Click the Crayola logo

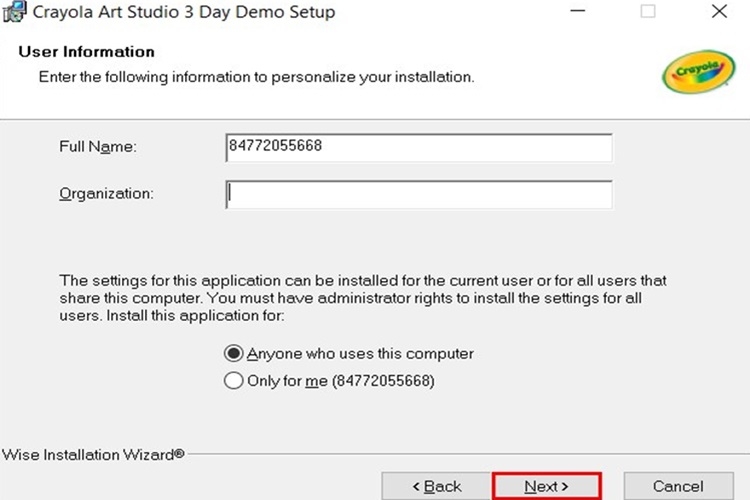click(700, 70)
